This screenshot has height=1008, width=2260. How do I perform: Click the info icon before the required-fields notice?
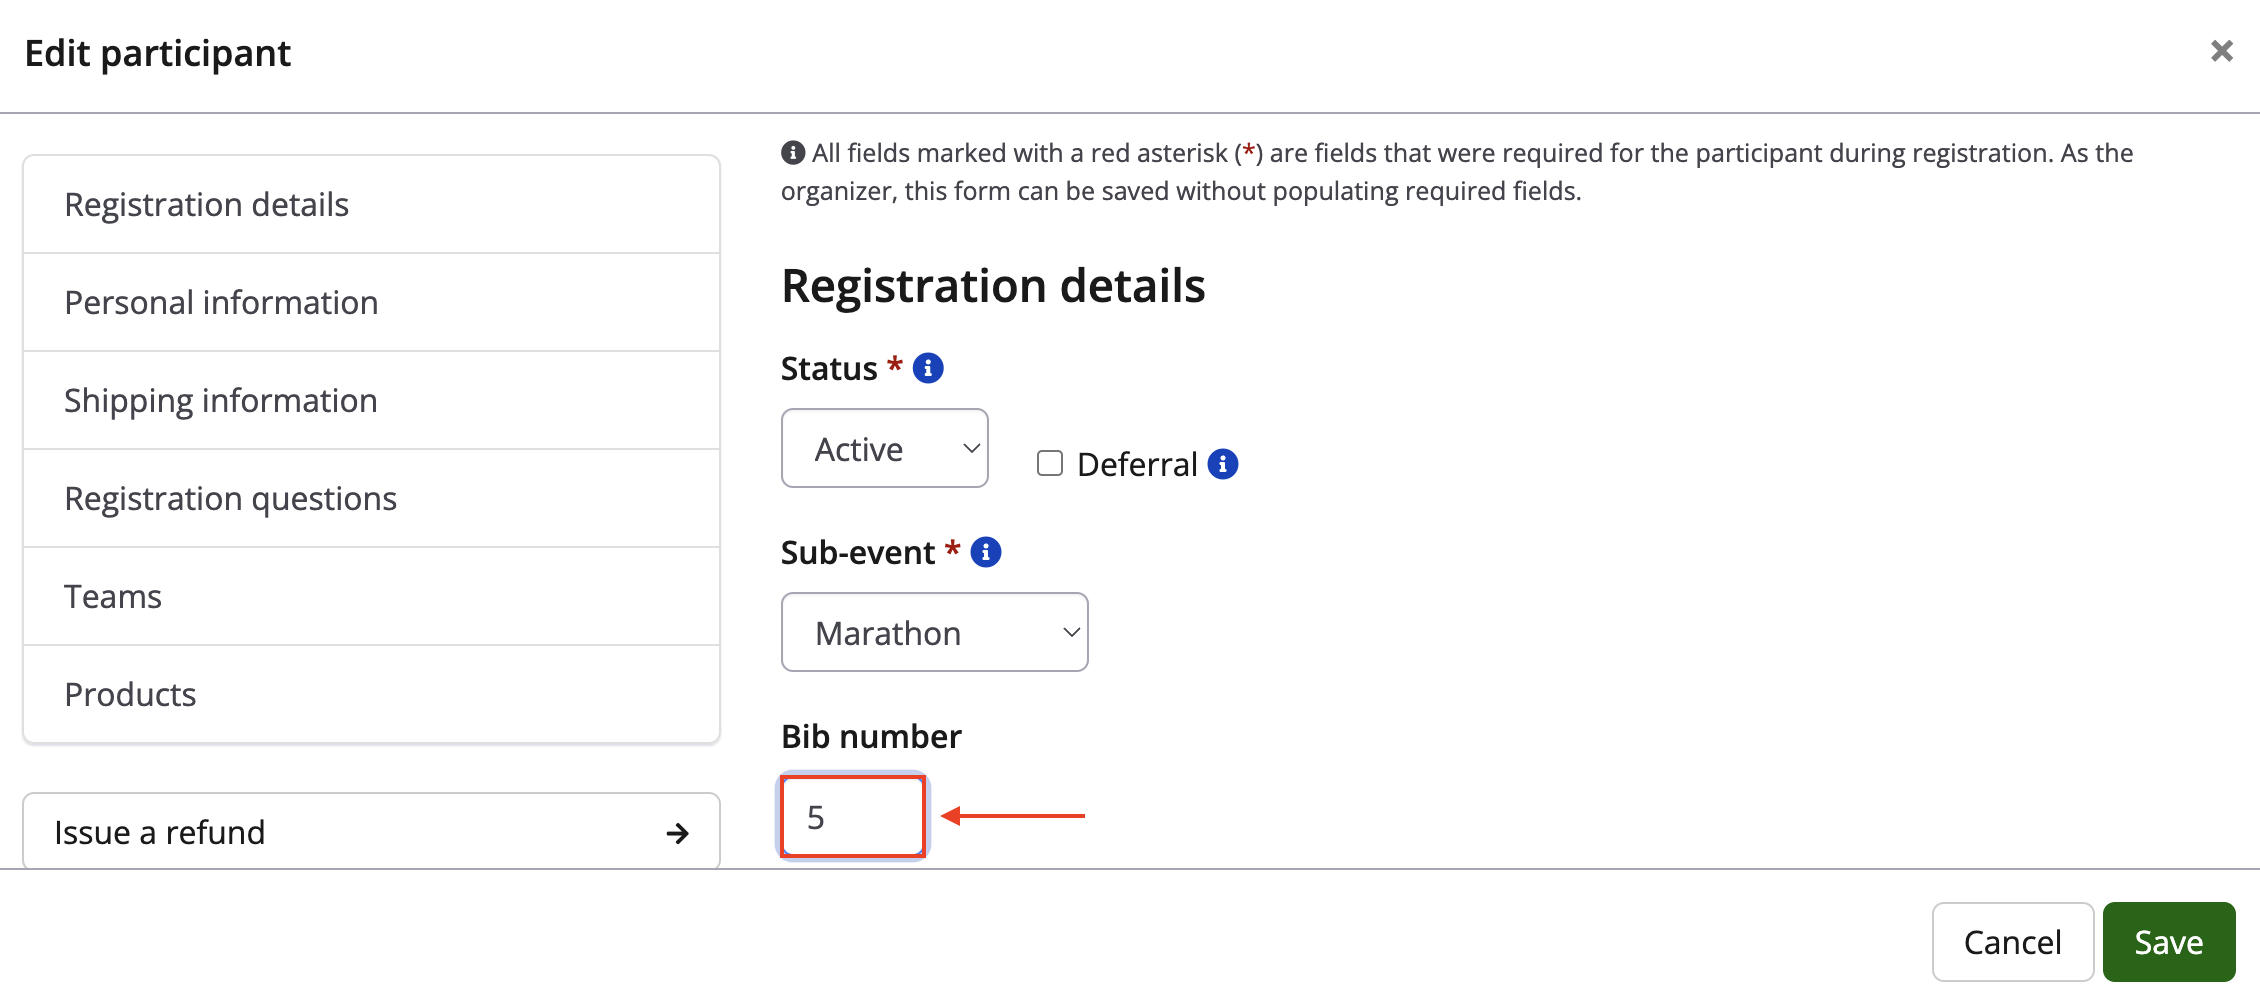pyautogui.click(x=792, y=153)
